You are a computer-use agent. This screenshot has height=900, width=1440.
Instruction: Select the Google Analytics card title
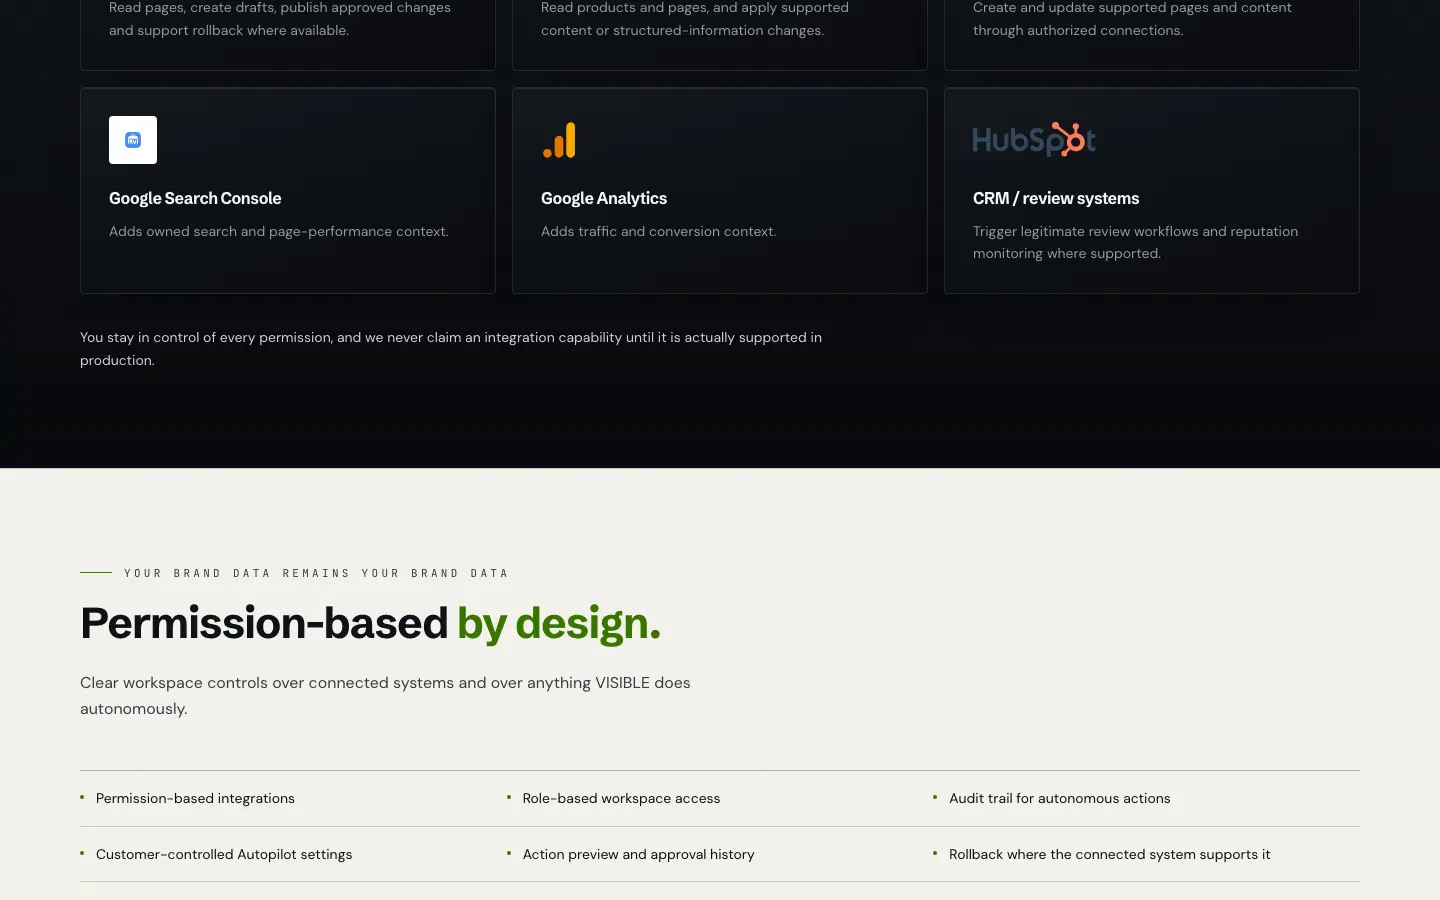tap(604, 198)
